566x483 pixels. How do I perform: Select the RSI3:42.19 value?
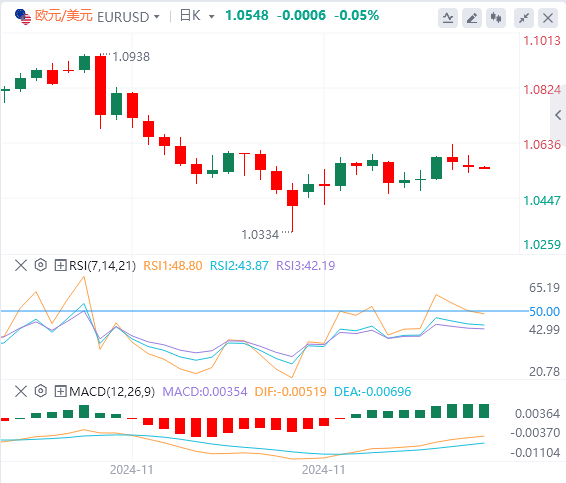click(x=306, y=266)
